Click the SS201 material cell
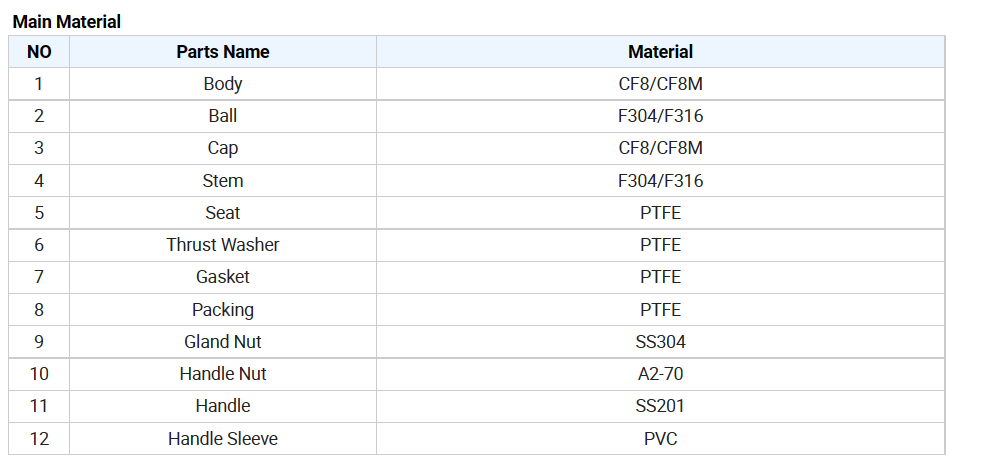The image size is (995, 469). point(661,406)
